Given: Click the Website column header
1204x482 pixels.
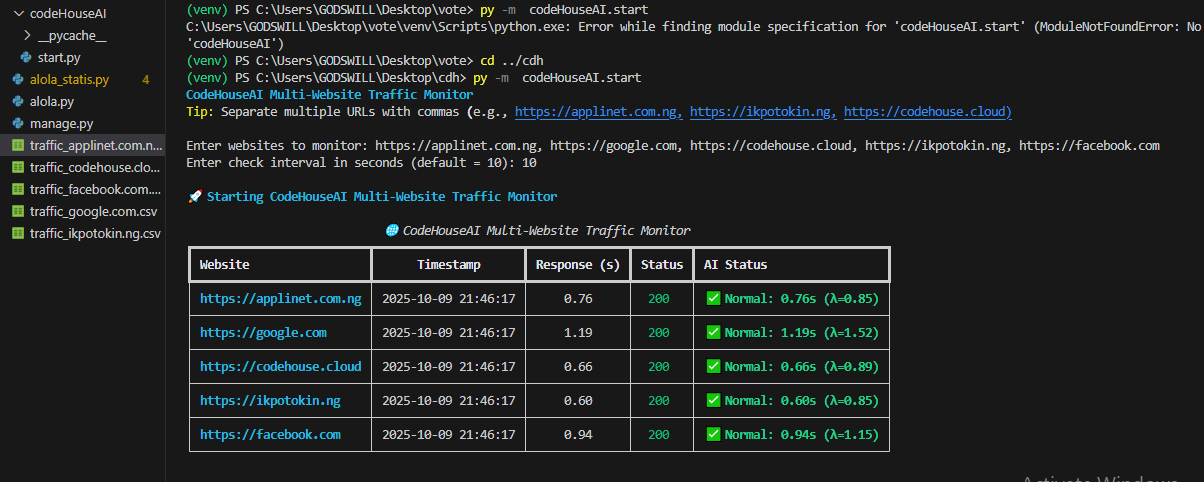Looking at the screenshot, I should click(x=225, y=265).
